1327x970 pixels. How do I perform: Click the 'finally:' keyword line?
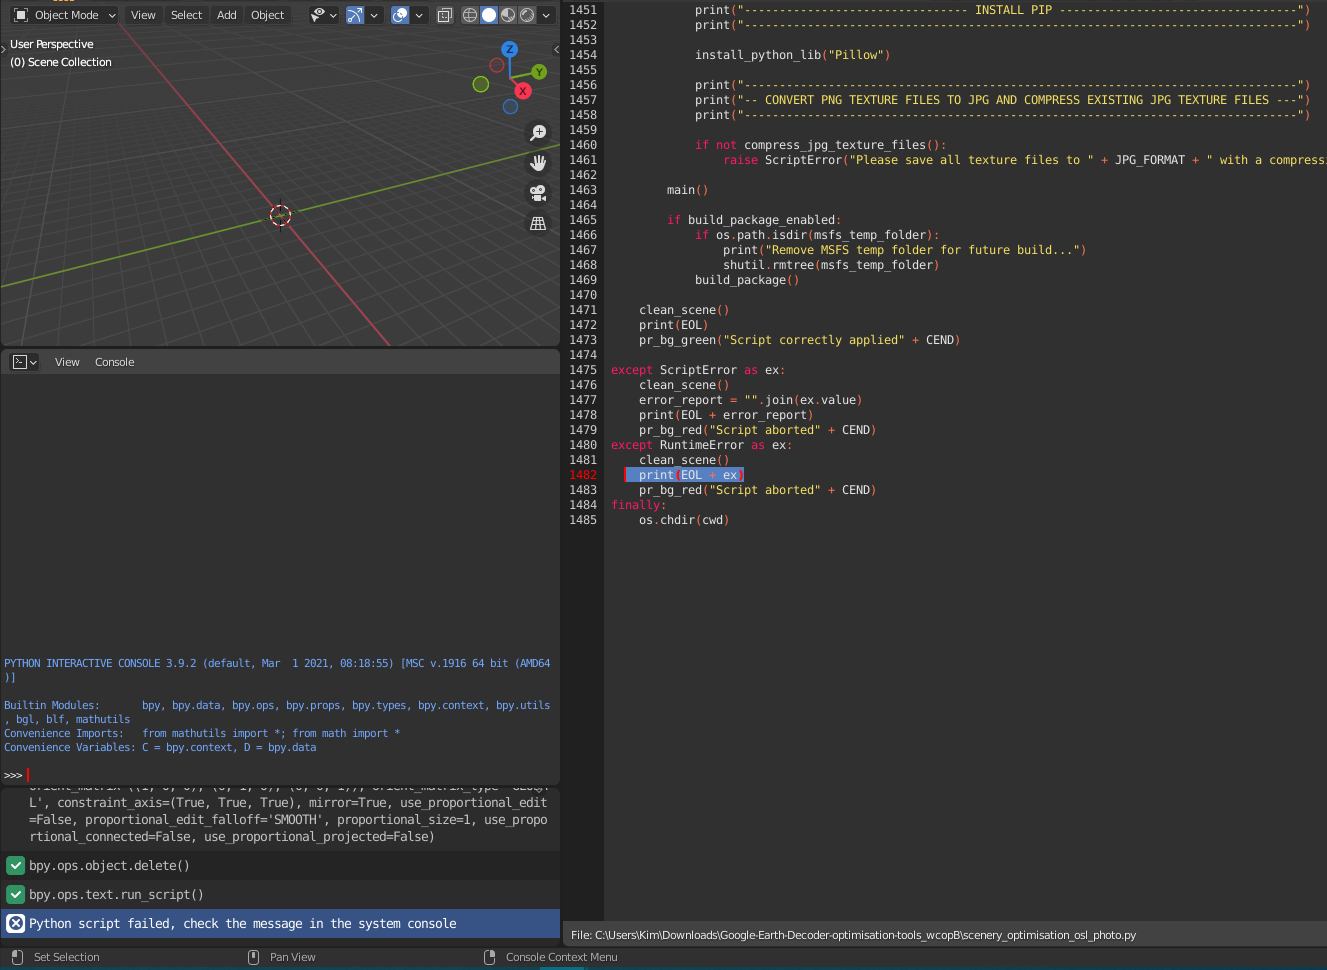(x=638, y=505)
